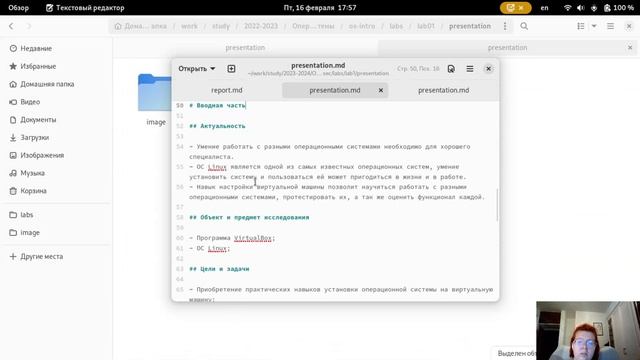
Task: Close the active presentation.md tab
Action: click(x=380, y=90)
